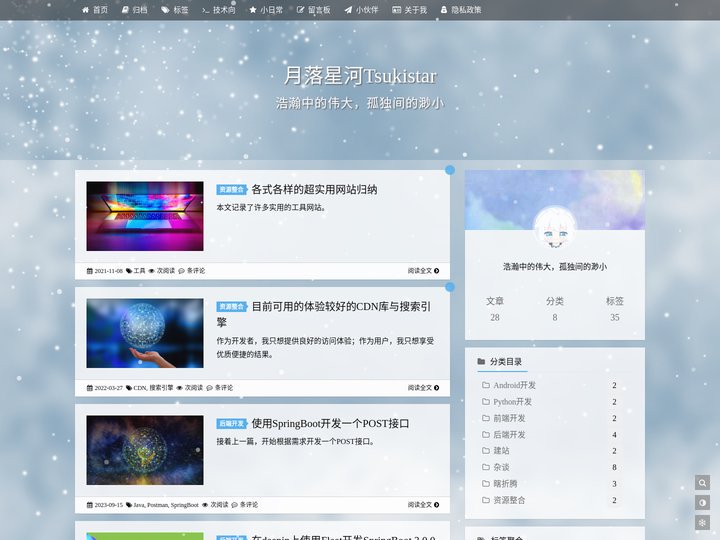This screenshot has height=540, width=720.
Task: Open the 关于我 about page
Action: point(409,10)
